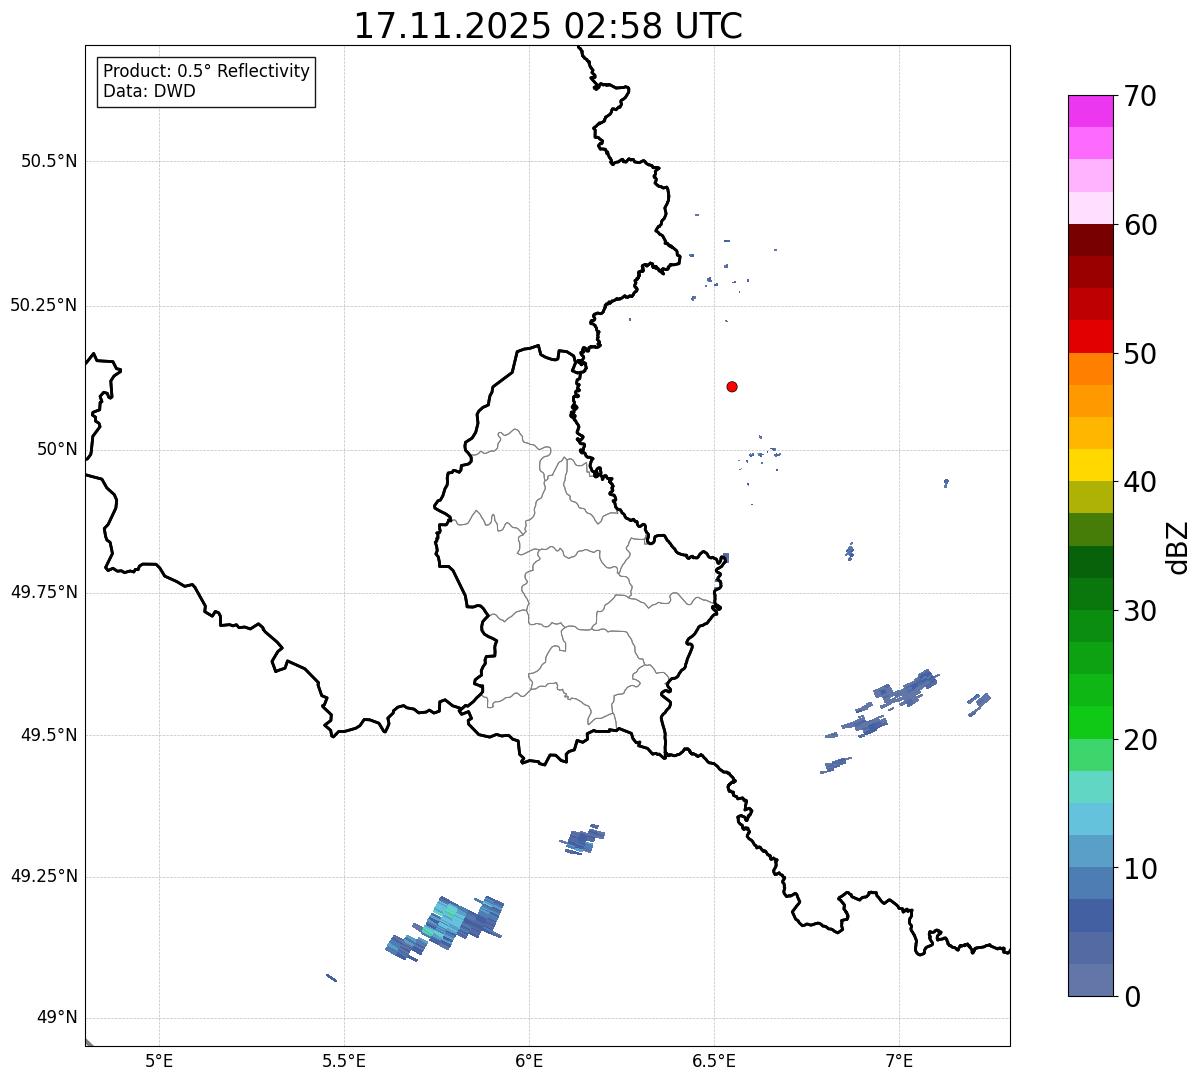Click the orange colorbar segment below 50
The width and height of the screenshot is (1202, 1081).
click(x=1090, y=369)
